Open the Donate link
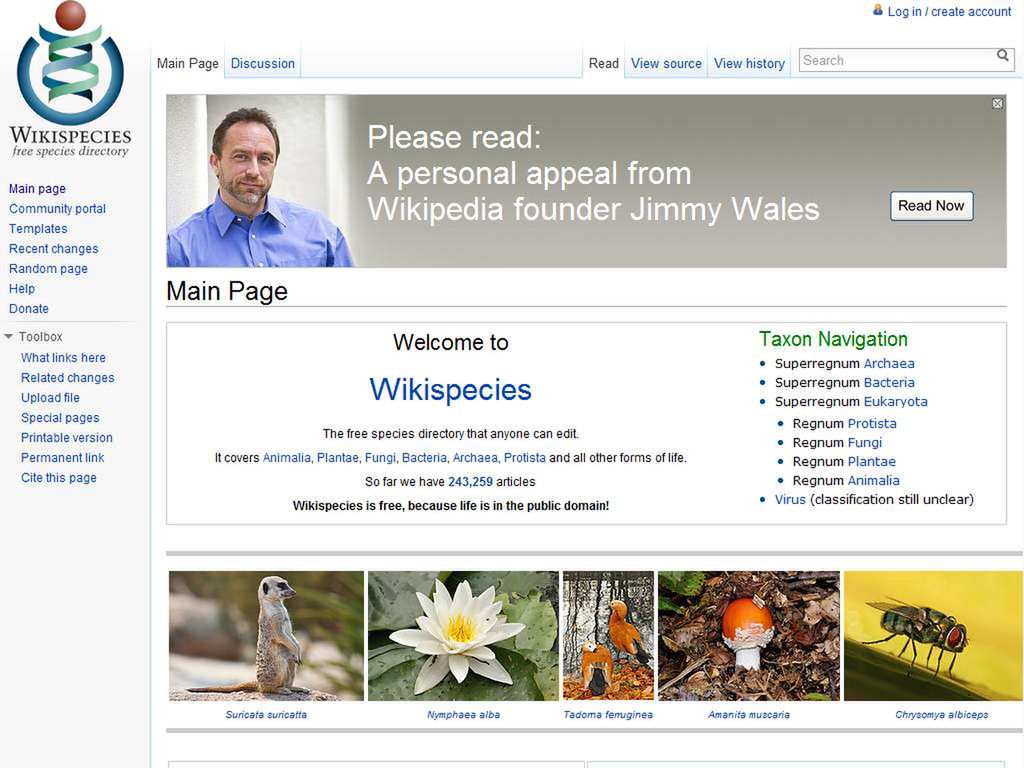The width and height of the screenshot is (1024, 768). (x=29, y=309)
